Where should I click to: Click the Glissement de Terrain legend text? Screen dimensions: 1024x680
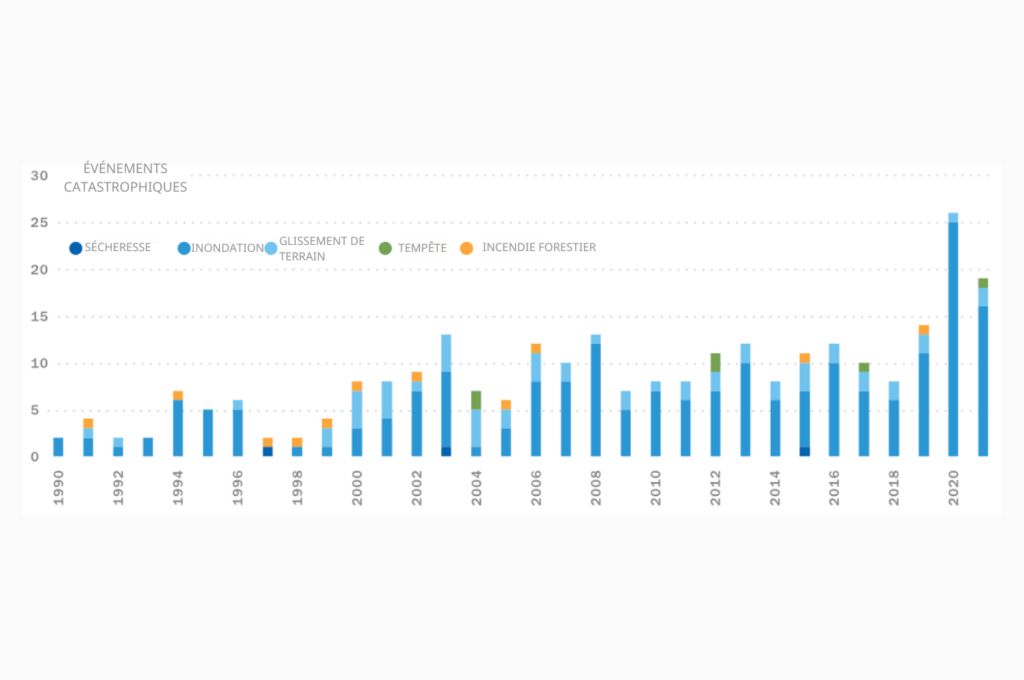(x=321, y=248)
